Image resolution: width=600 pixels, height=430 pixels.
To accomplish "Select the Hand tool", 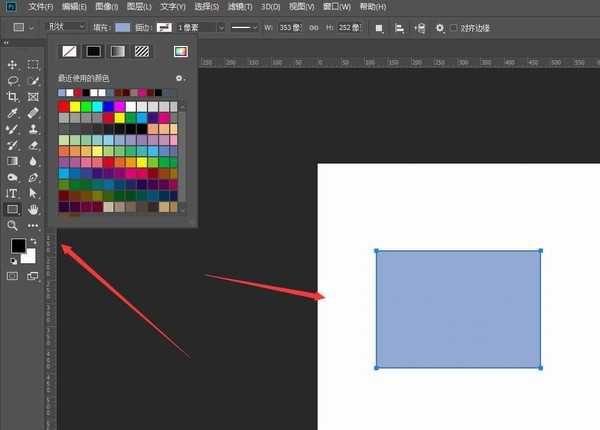I will point(33,209).
